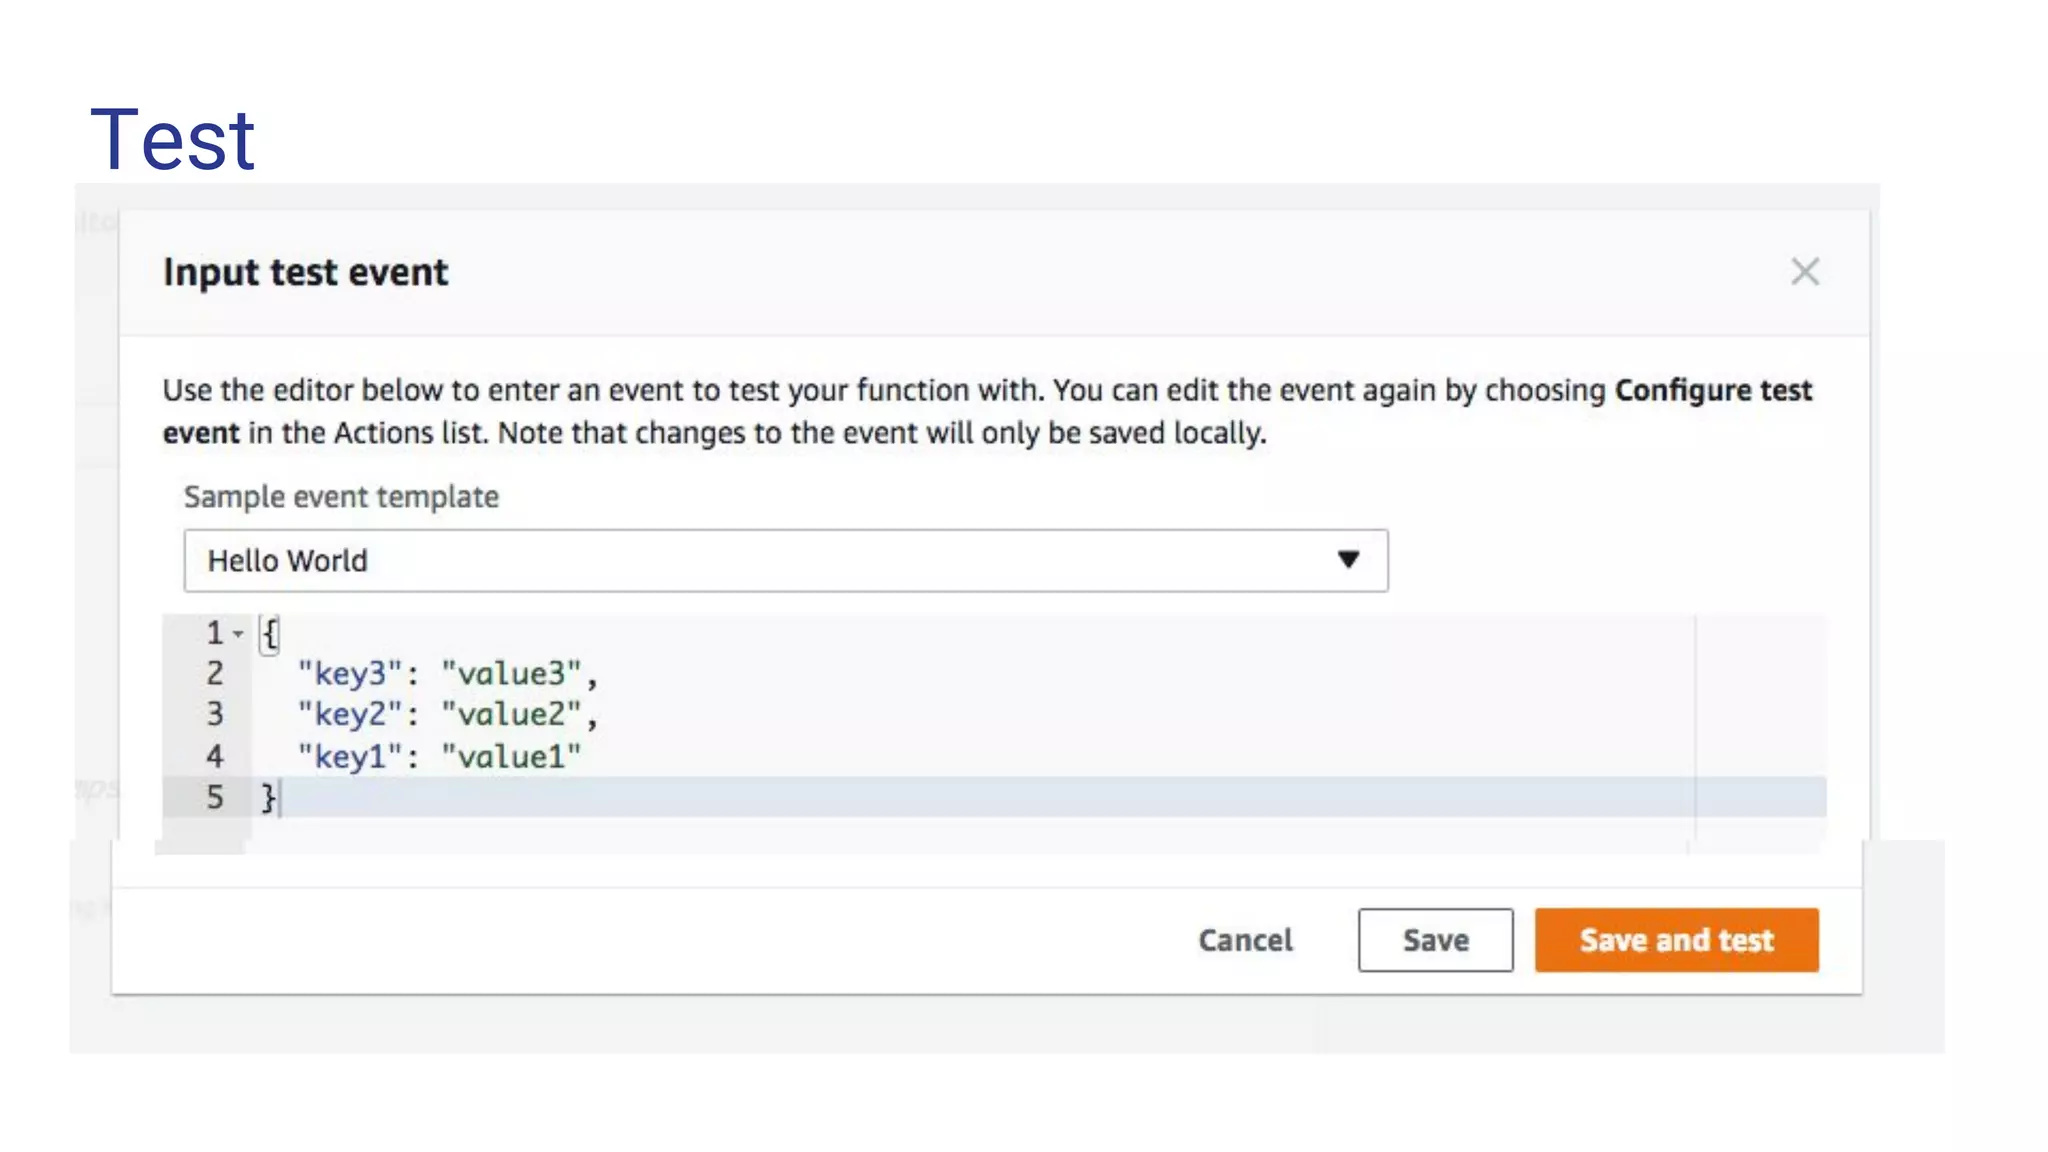Click line number 3 in the editor gutter
Screen dimensions: 2048x1152
[215, 715]
